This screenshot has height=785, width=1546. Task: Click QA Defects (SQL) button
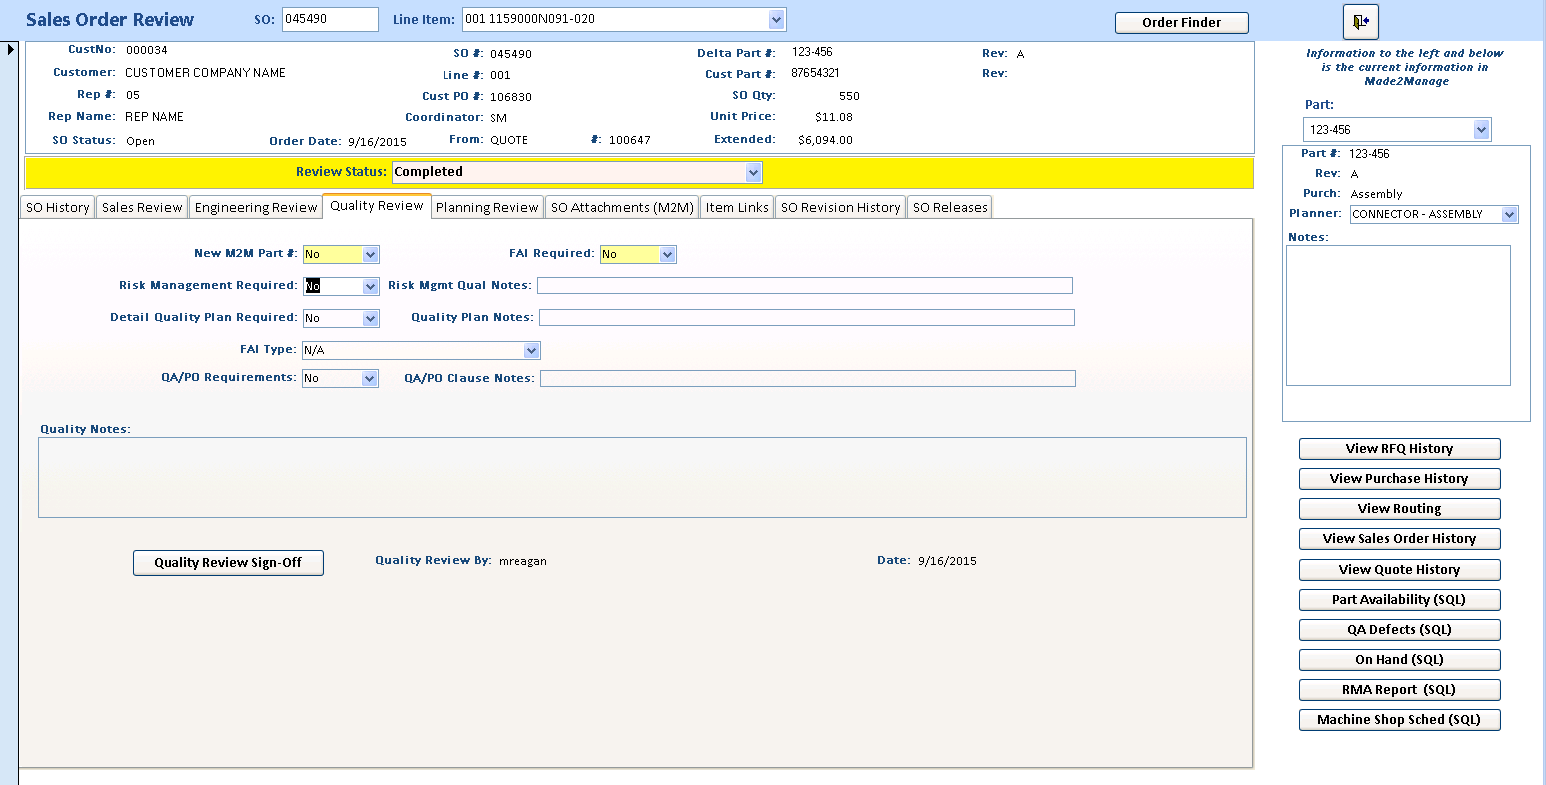pyautogui.click(x=1399, y=630)
